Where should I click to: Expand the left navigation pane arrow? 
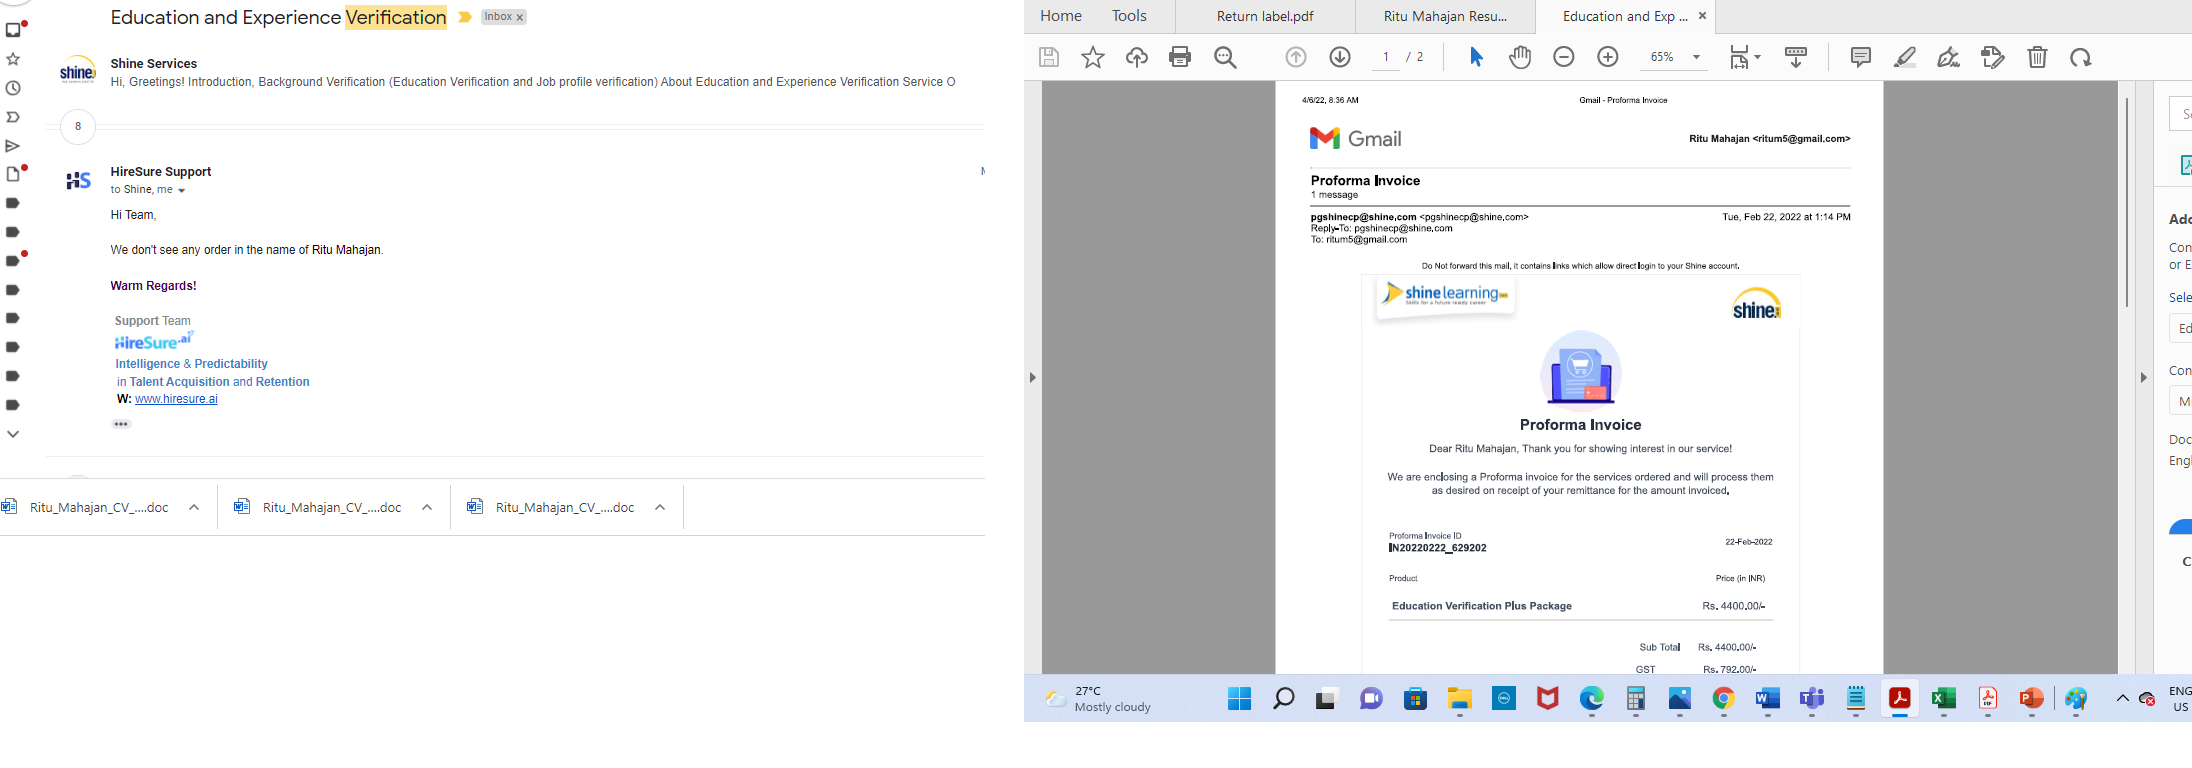(1032, 377)
